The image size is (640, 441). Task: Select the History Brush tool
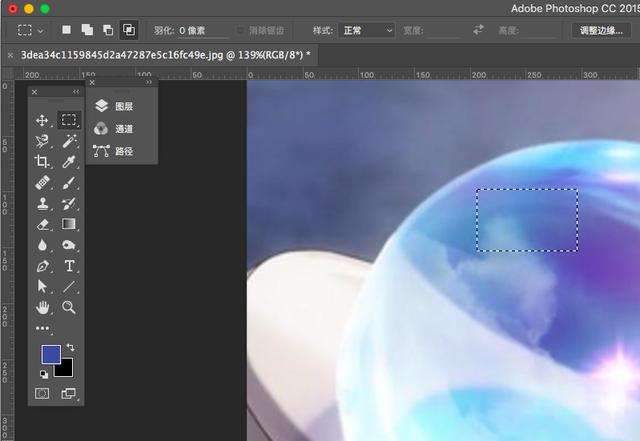tap(69, 203)
